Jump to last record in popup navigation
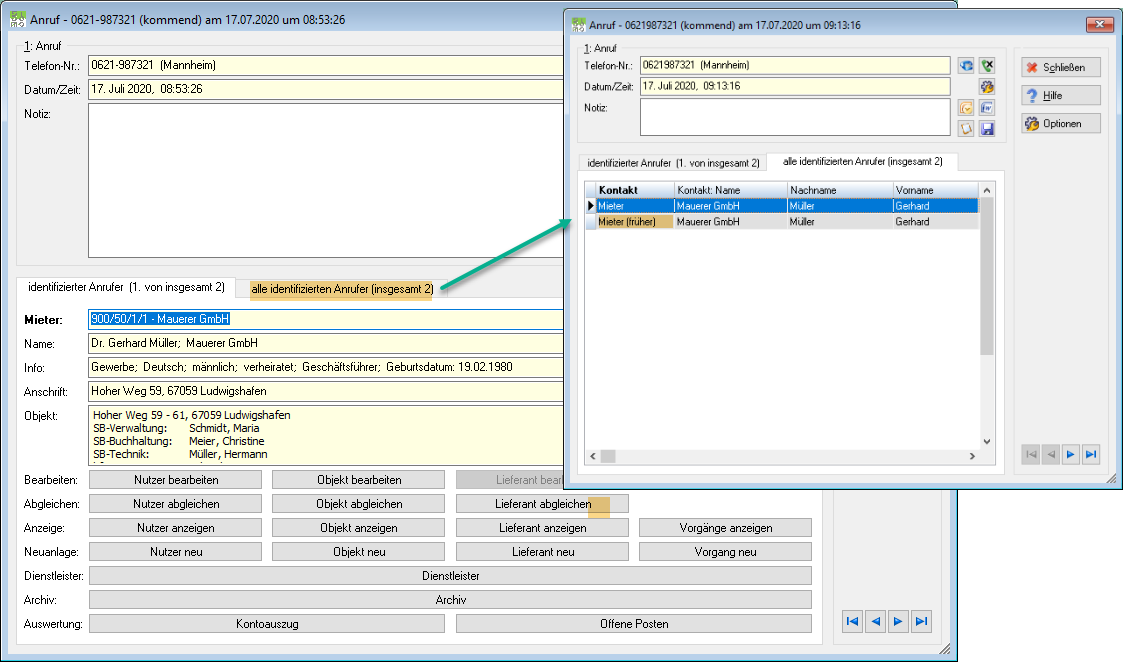 tap(1091, 454)
